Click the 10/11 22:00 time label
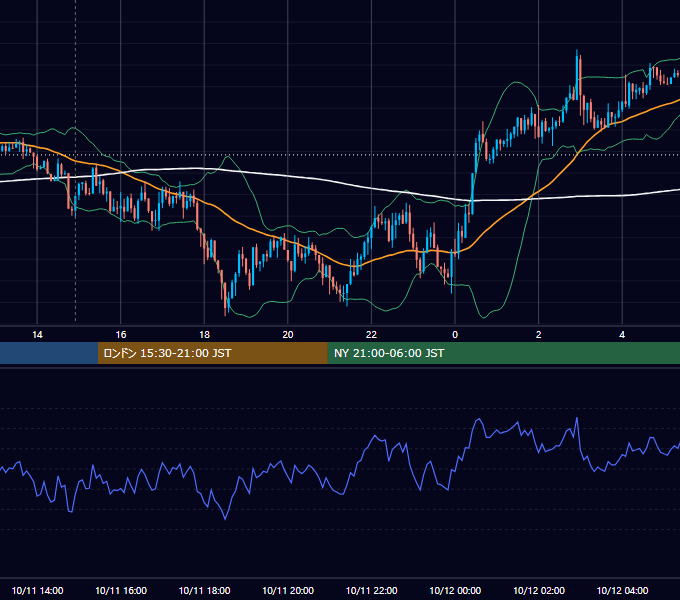 [371, 590]
